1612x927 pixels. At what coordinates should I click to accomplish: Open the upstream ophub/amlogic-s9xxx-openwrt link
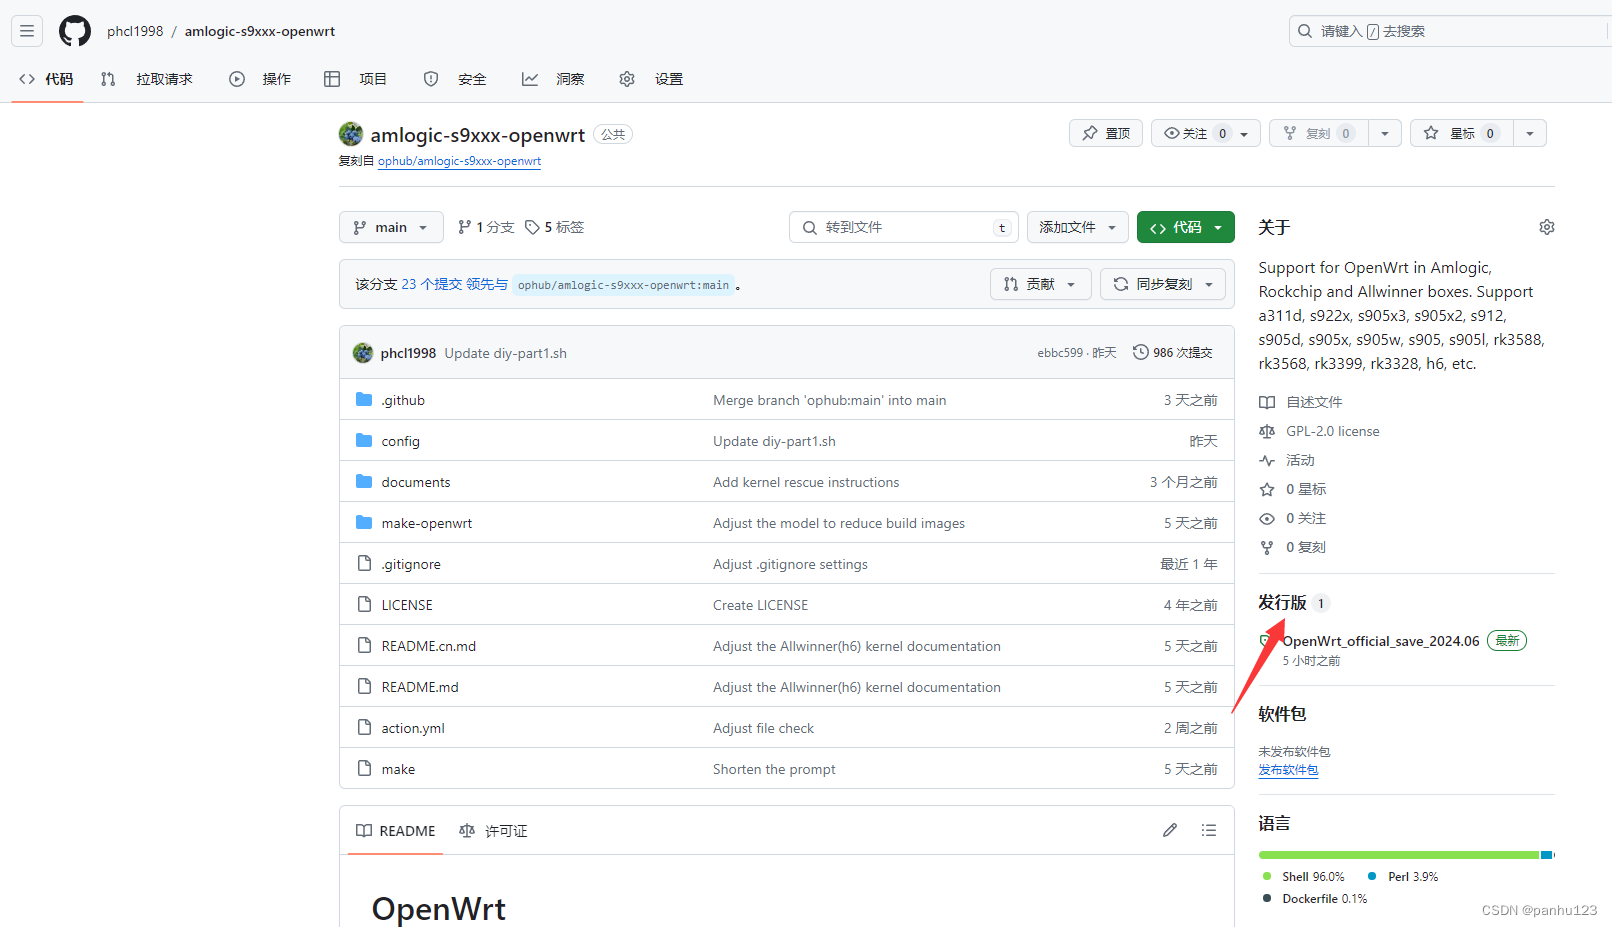tap(459, 161)
